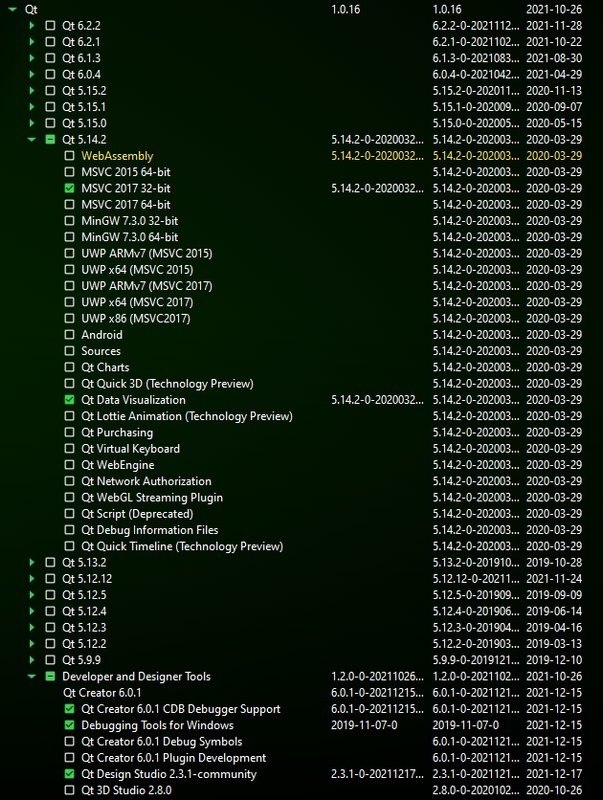Check the Sources checkbox
This screenshot has height=800, width=603.
click(x=69, y=351)
